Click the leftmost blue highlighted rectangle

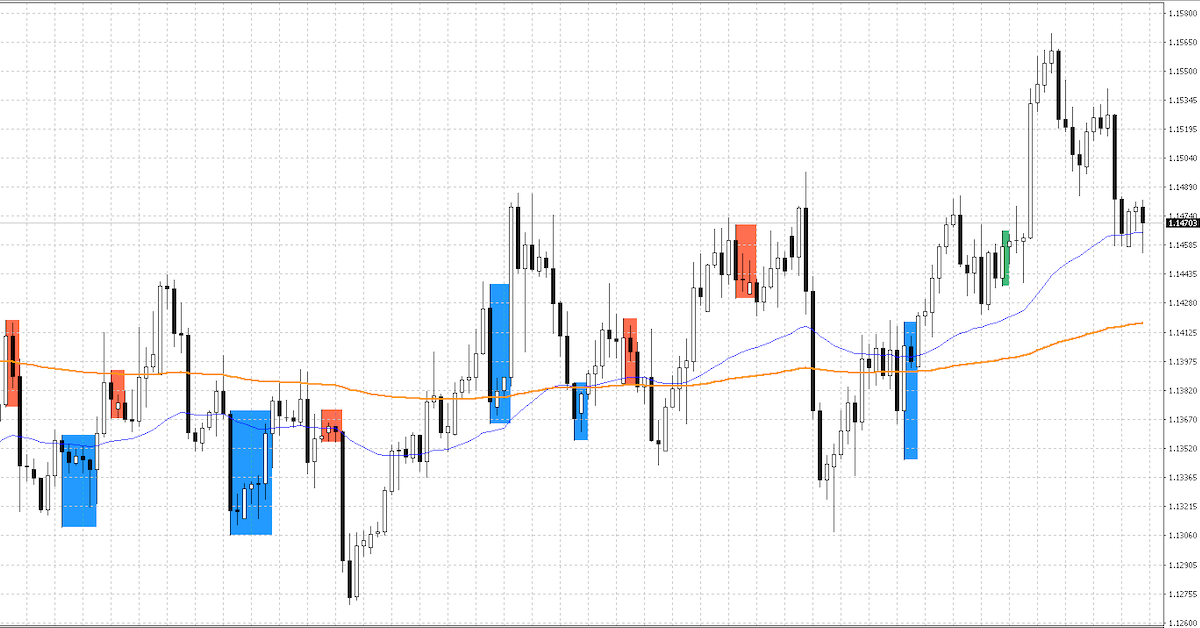pos(79,481)
